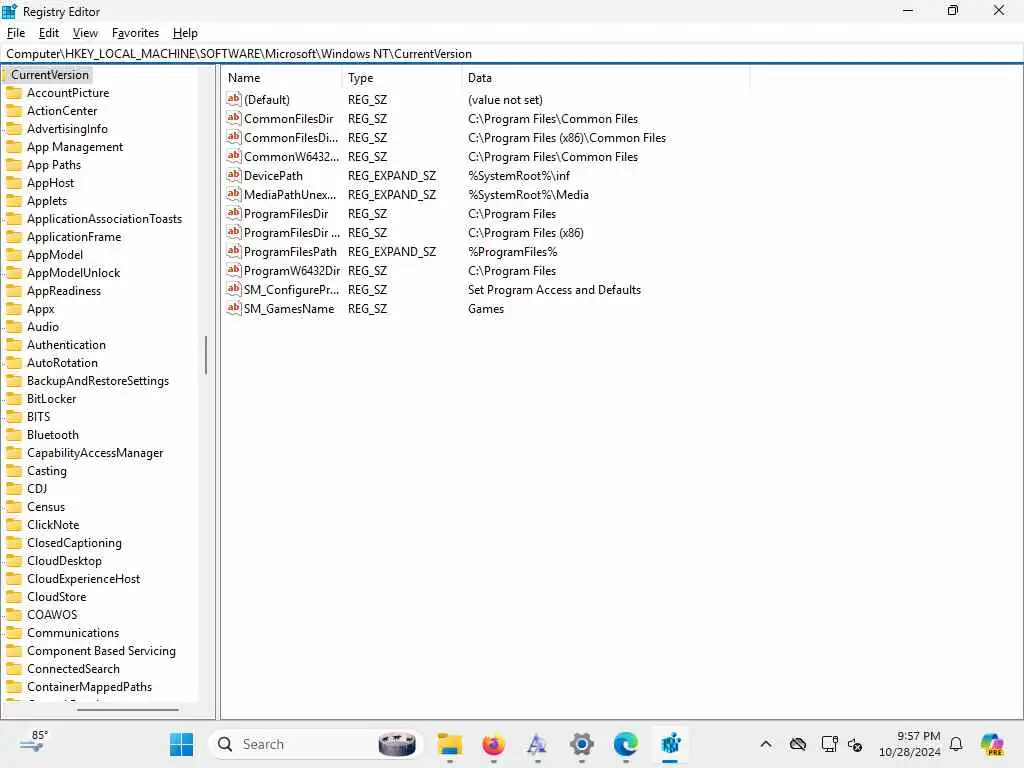The width and height of the screenshot is (1024, 768).
Task: Click the App Management folder icon
Action: point(14,147)
